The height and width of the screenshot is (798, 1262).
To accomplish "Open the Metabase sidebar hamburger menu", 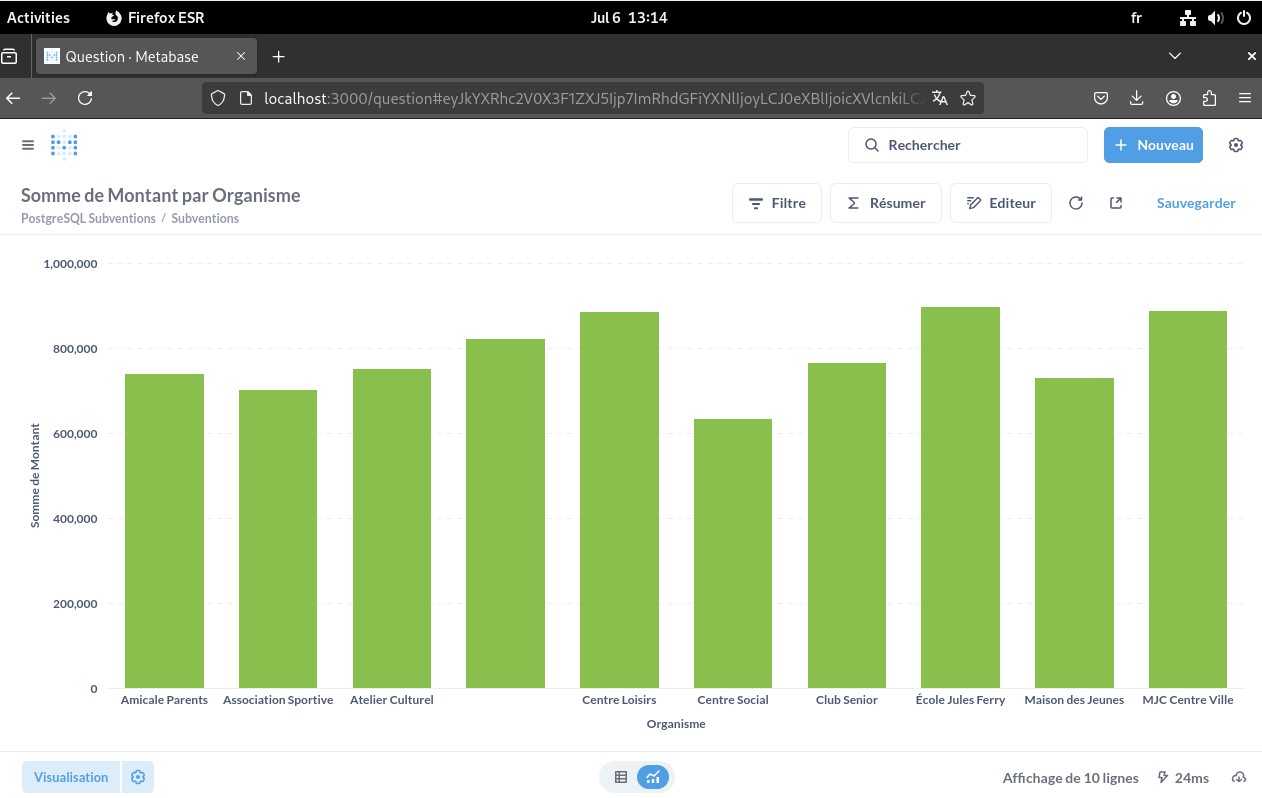I will coord(28,145).
